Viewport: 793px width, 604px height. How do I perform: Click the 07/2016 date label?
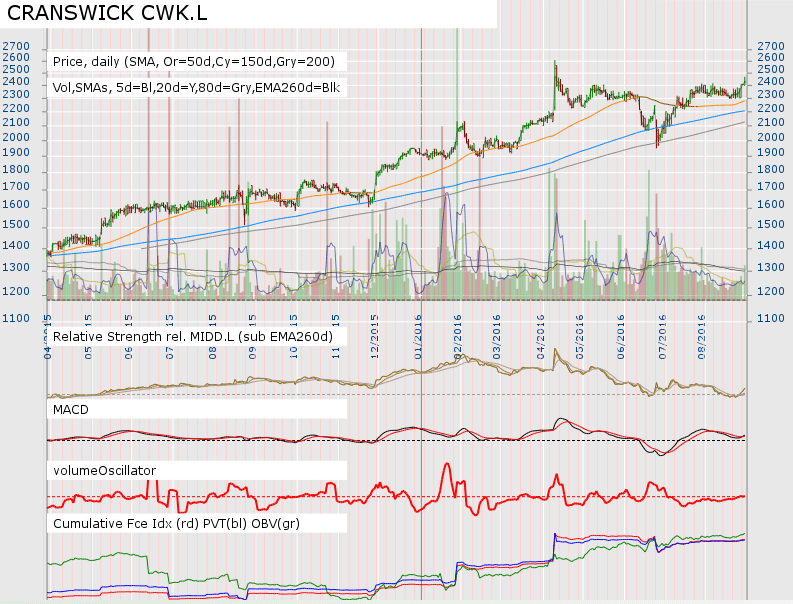tap(663, 337)
